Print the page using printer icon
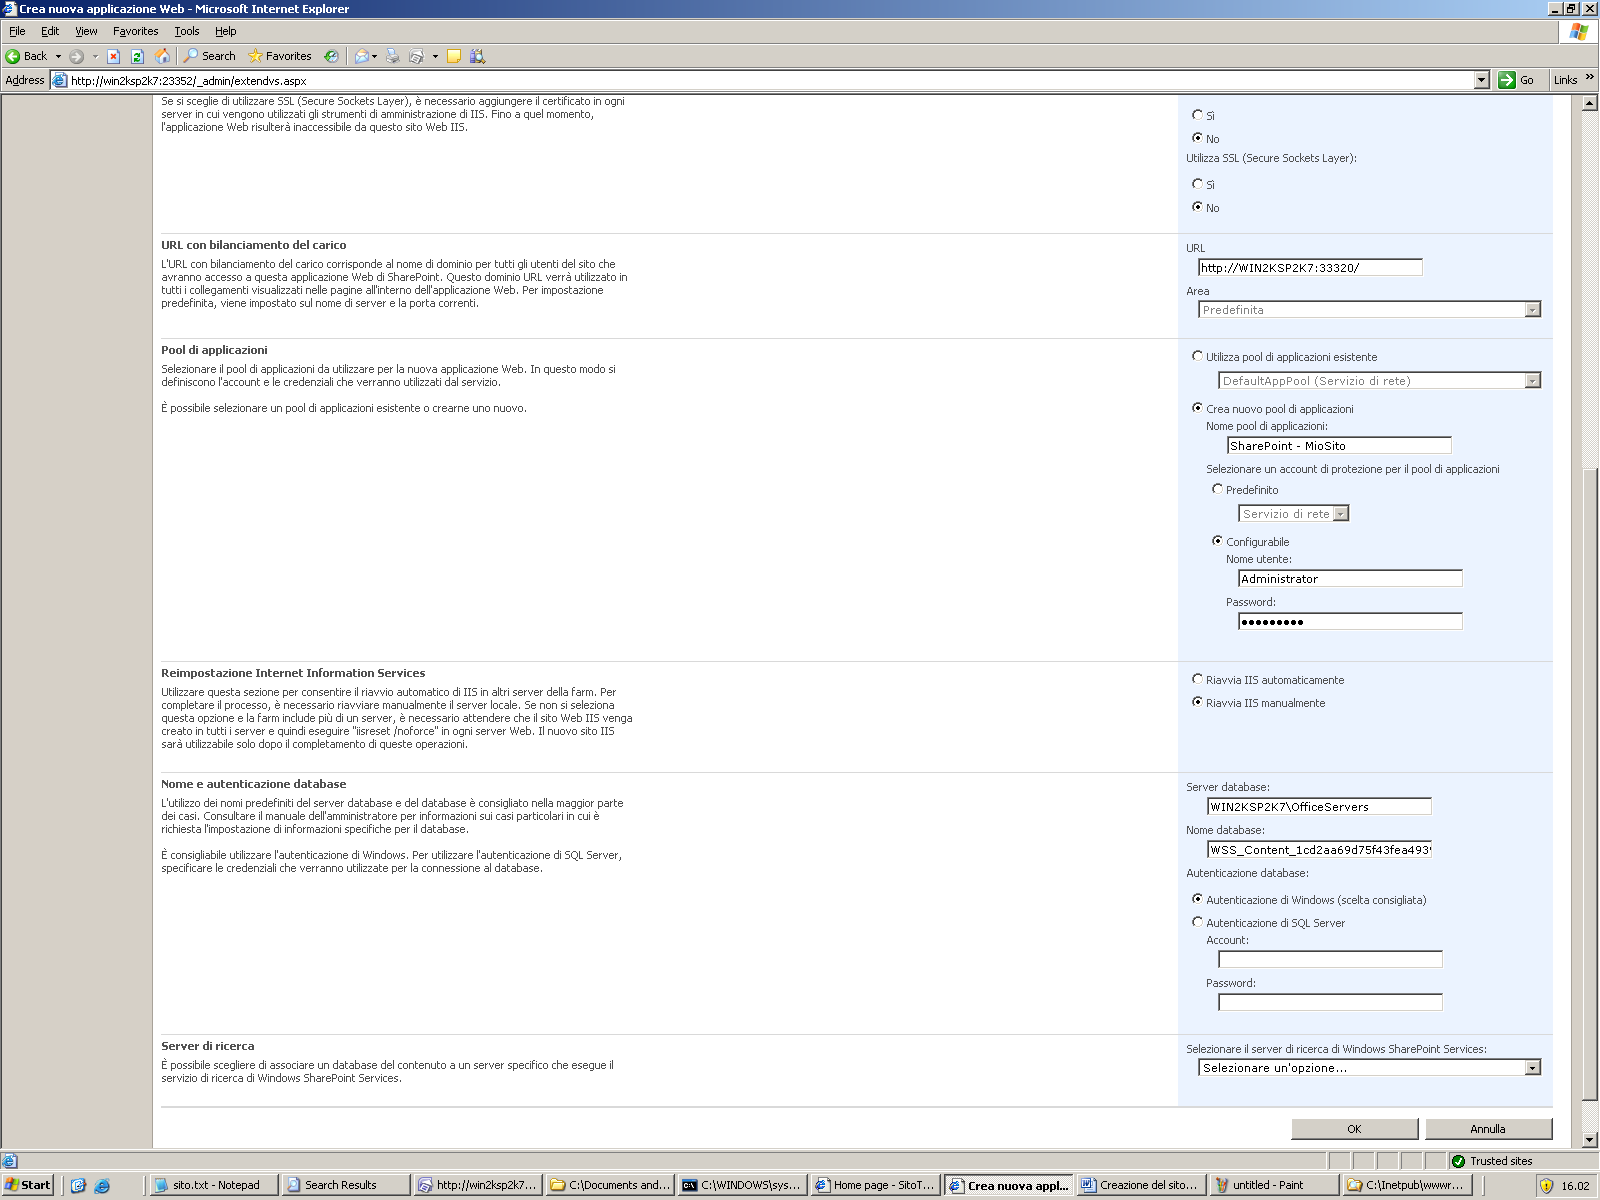This screenshot has height=1200, width=1600. 393,56
